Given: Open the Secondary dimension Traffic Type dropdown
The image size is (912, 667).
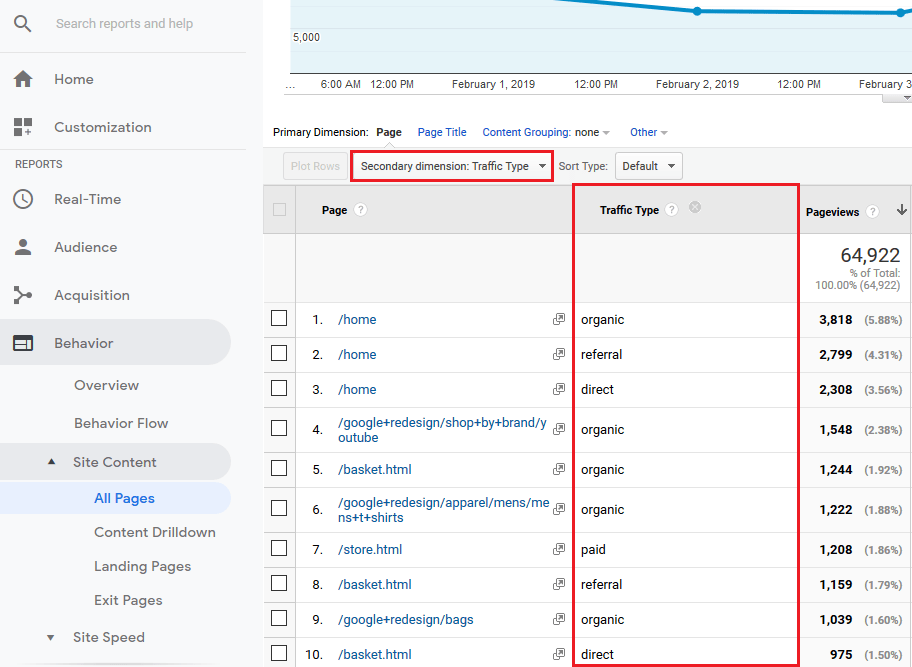Looking at the screenshot, I should tap(451, 165).
